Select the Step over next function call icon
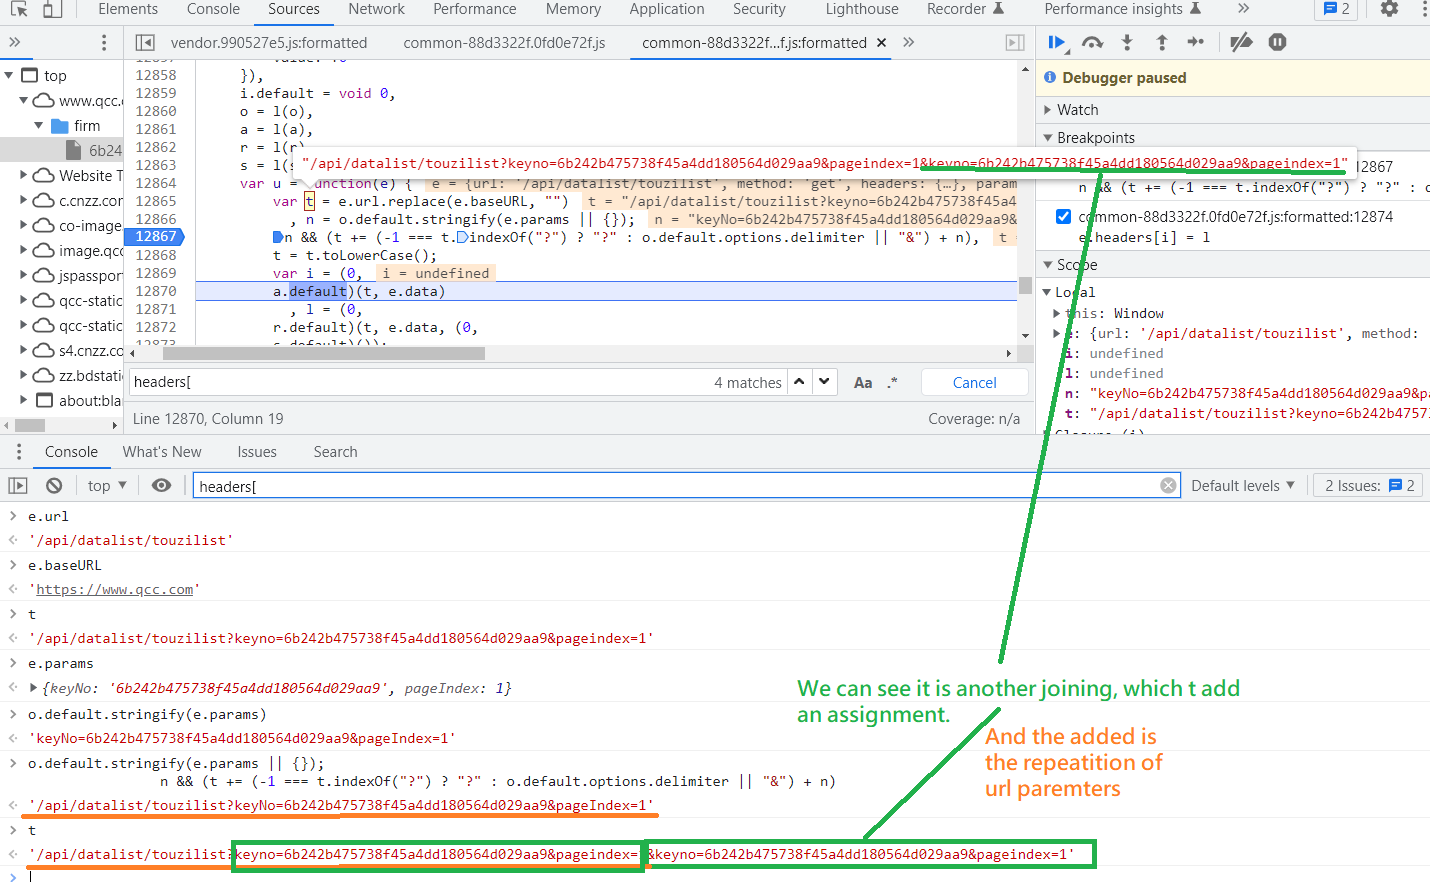The image size is (1430, 882). pyautogui.click(x=1092, y=42)
